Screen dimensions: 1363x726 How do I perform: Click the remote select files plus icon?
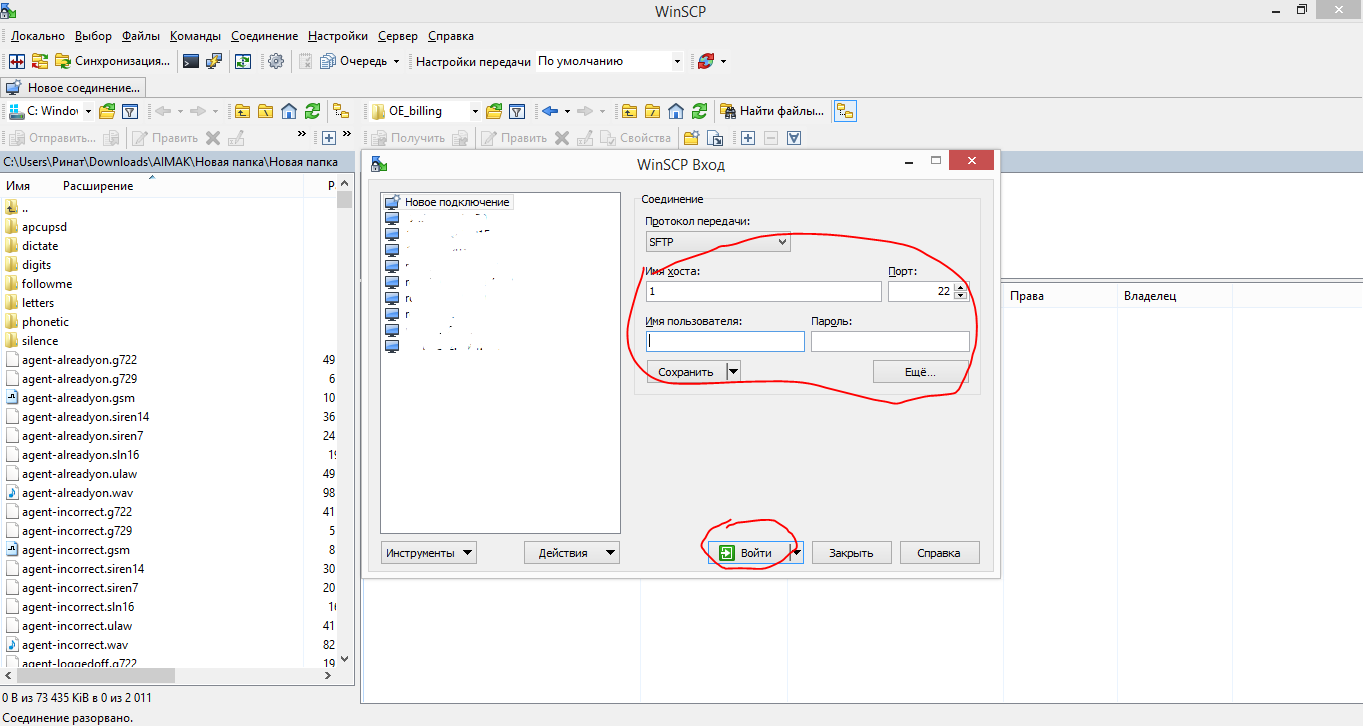coord(747,138)
